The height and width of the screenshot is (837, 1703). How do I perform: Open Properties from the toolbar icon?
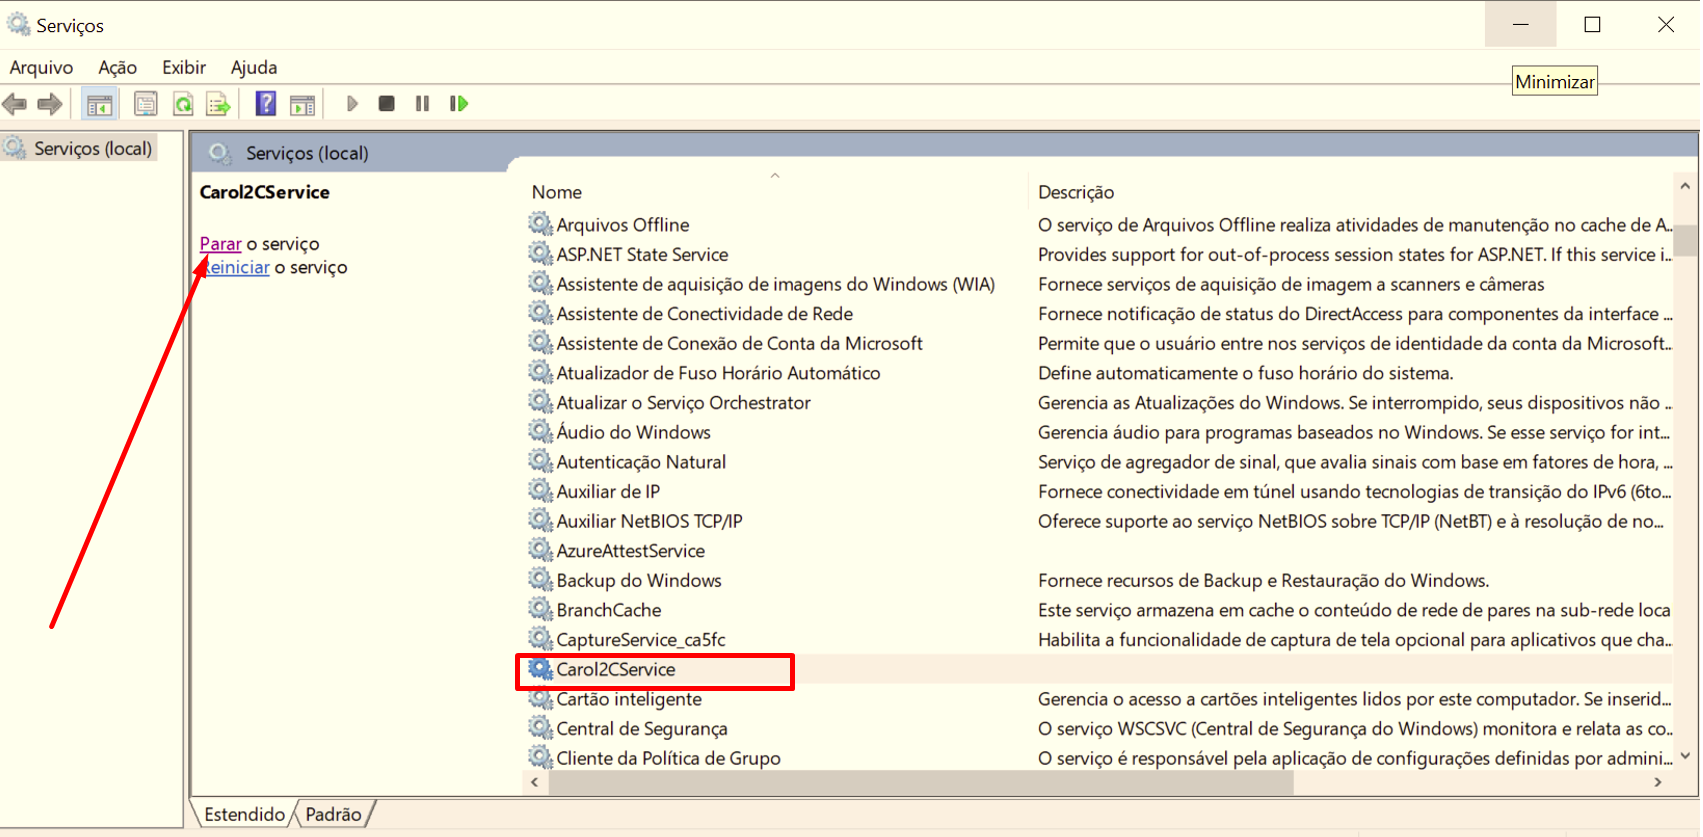146,104
